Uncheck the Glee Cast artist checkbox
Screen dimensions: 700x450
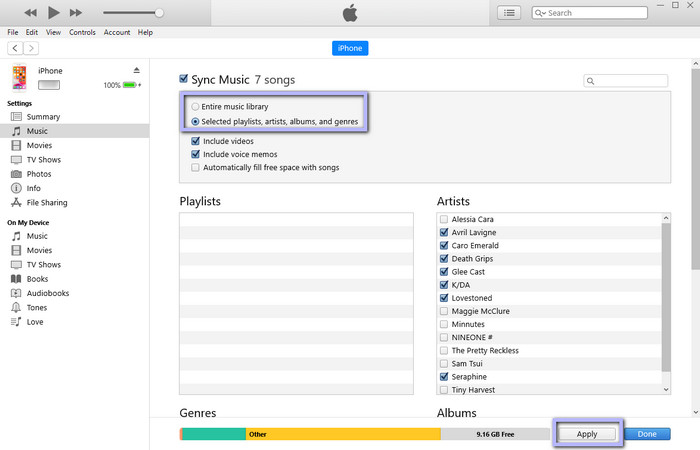pyautogui.click(x=444, y=271)
